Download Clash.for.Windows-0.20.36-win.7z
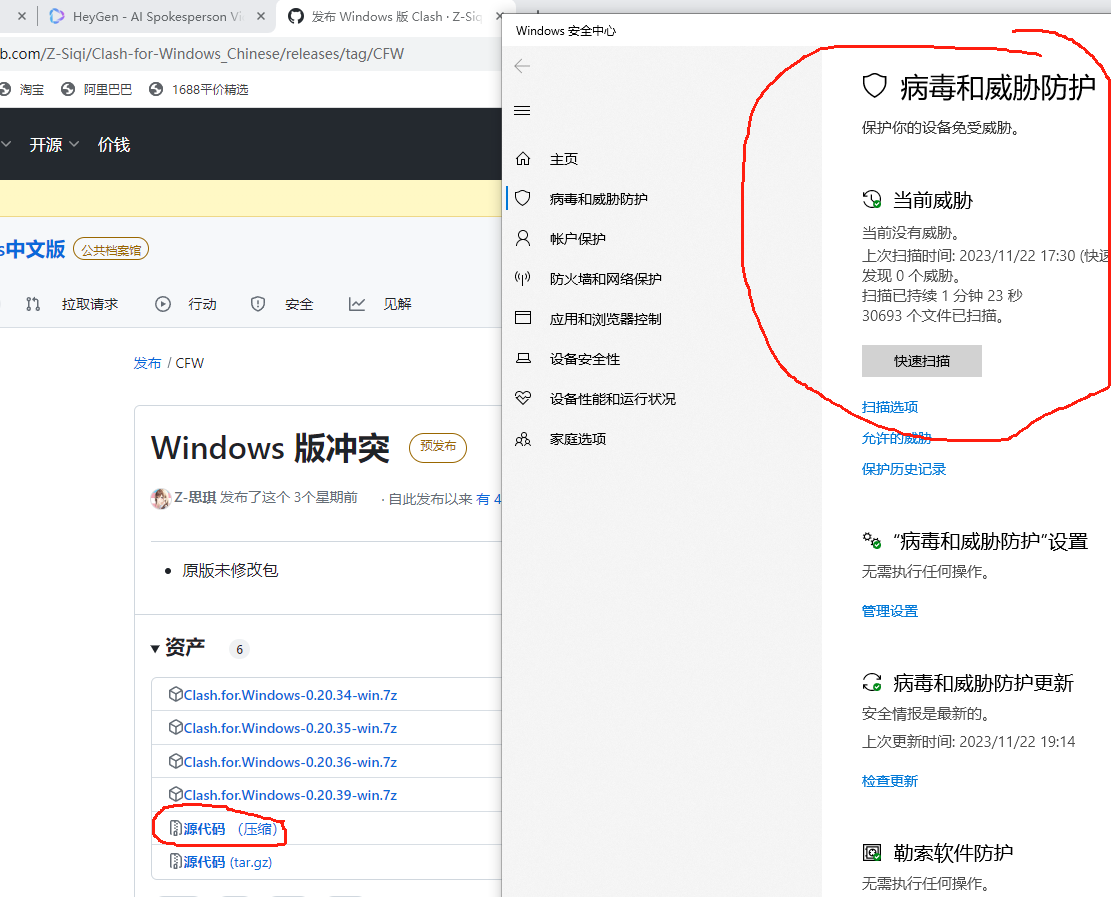This screenshot has width=1111, height=897. (x=291, y=762)
